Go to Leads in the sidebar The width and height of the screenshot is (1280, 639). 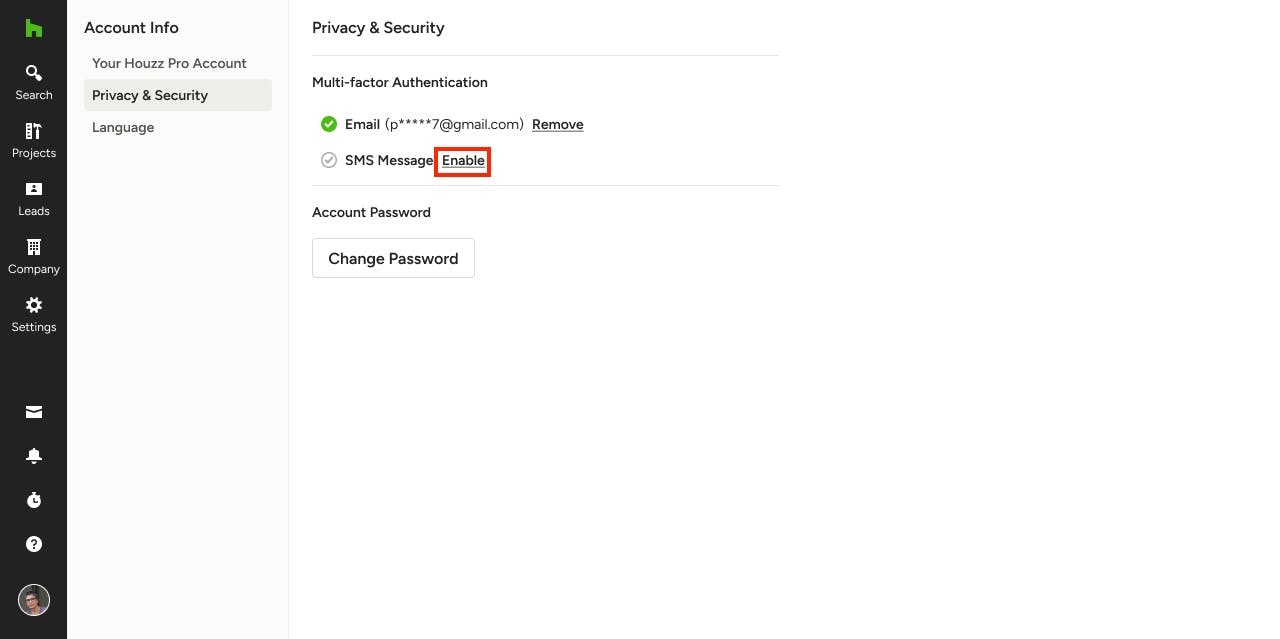[33, 198]
